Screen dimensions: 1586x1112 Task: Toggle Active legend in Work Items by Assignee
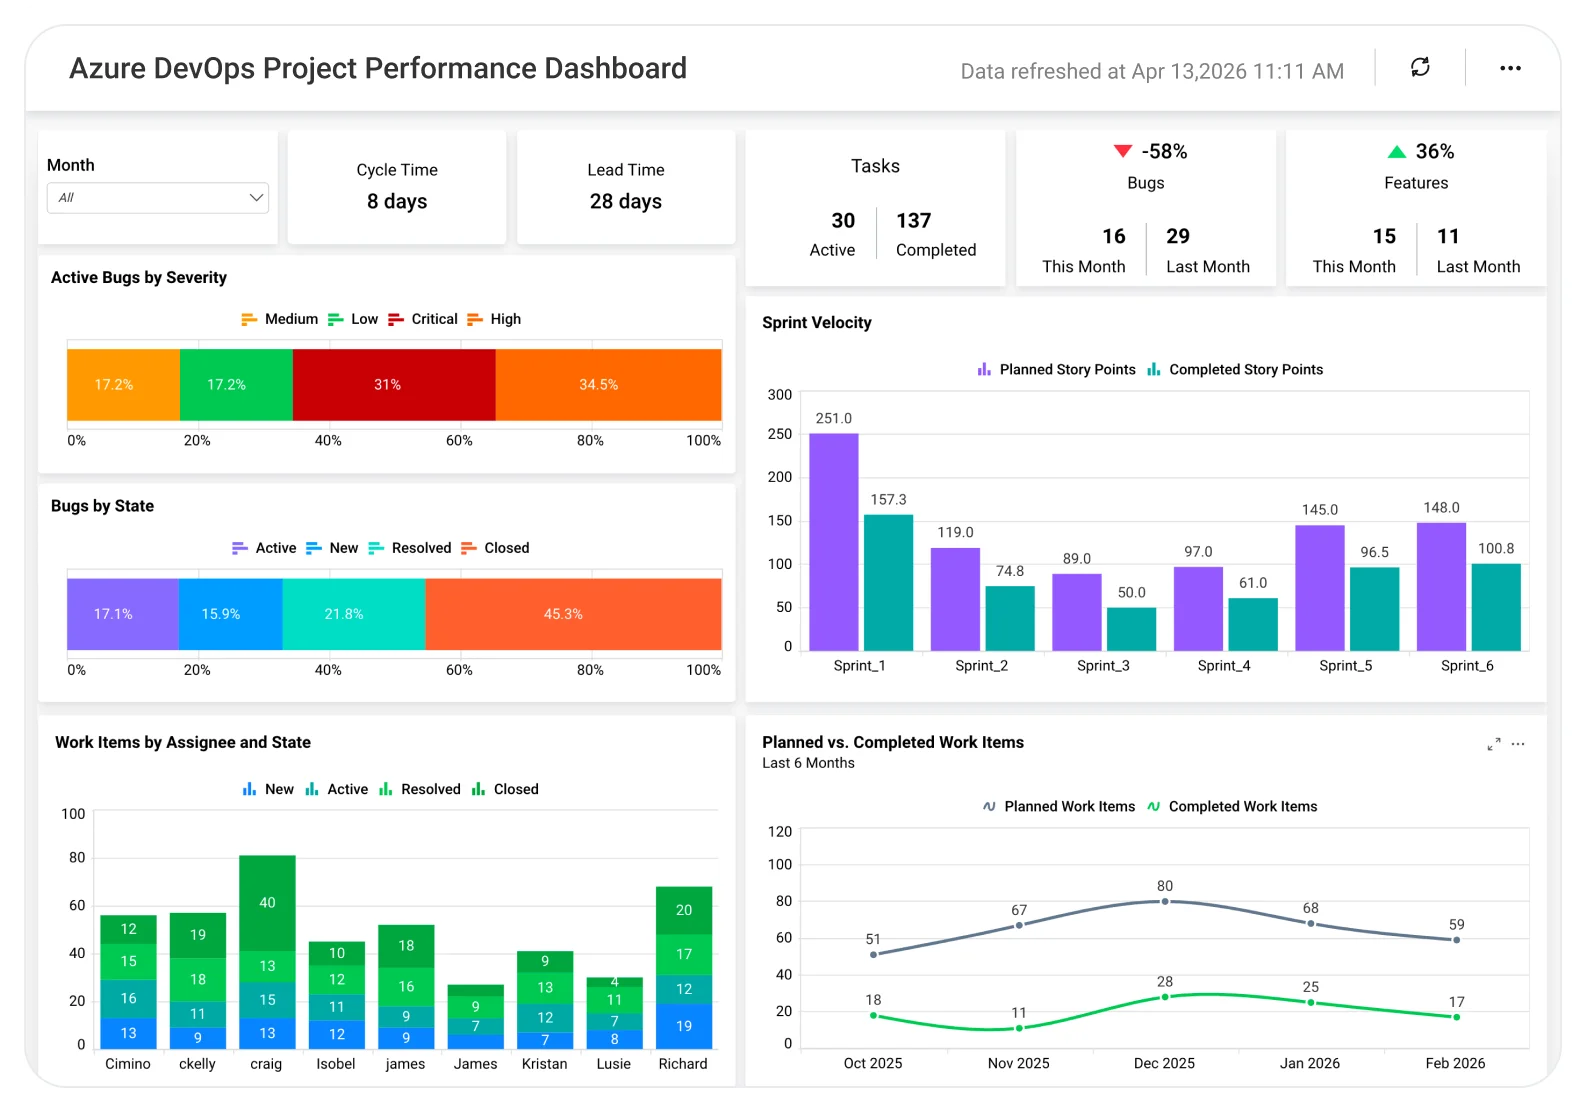tap(336, 790)
